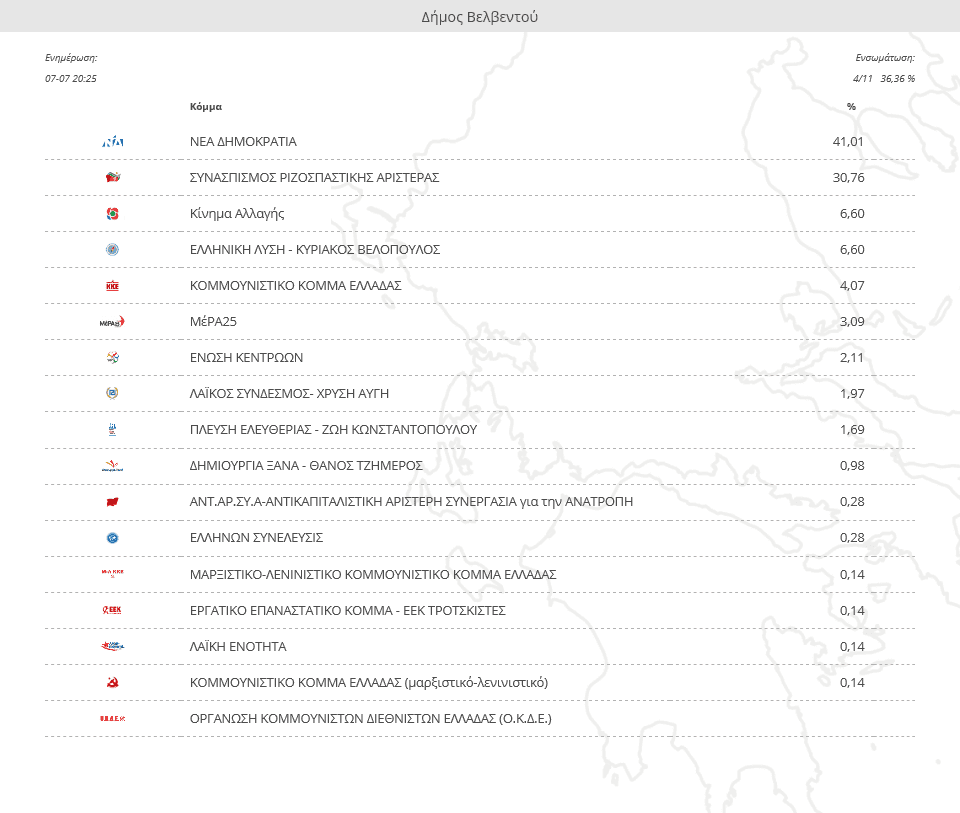
Task: Select the ΜέΡΑ25 party name
Action: tap(213, 322)
